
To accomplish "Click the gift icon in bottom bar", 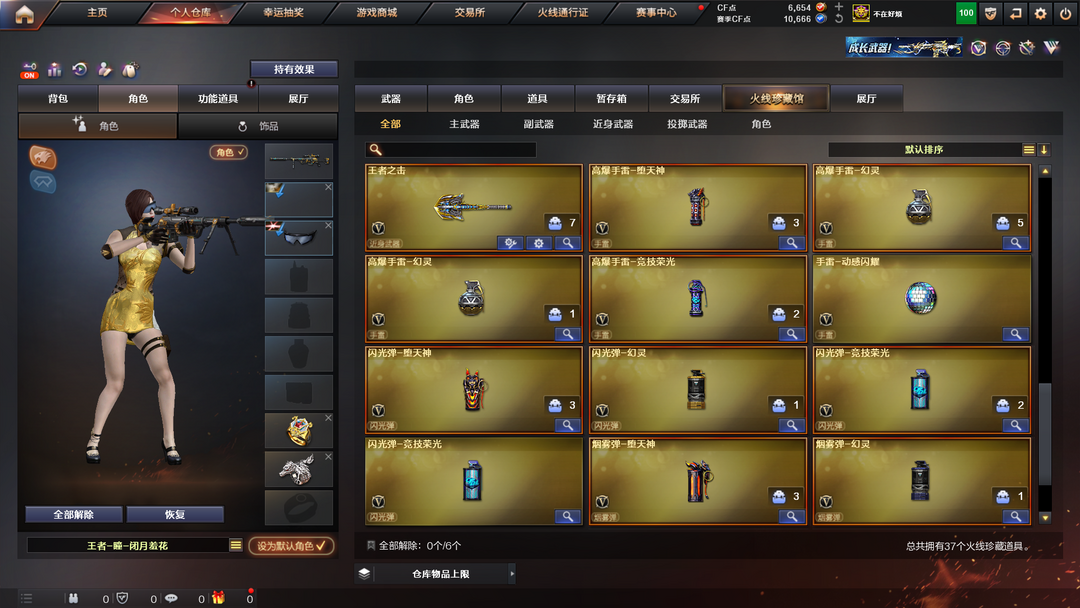I will (x=218, y=598).
